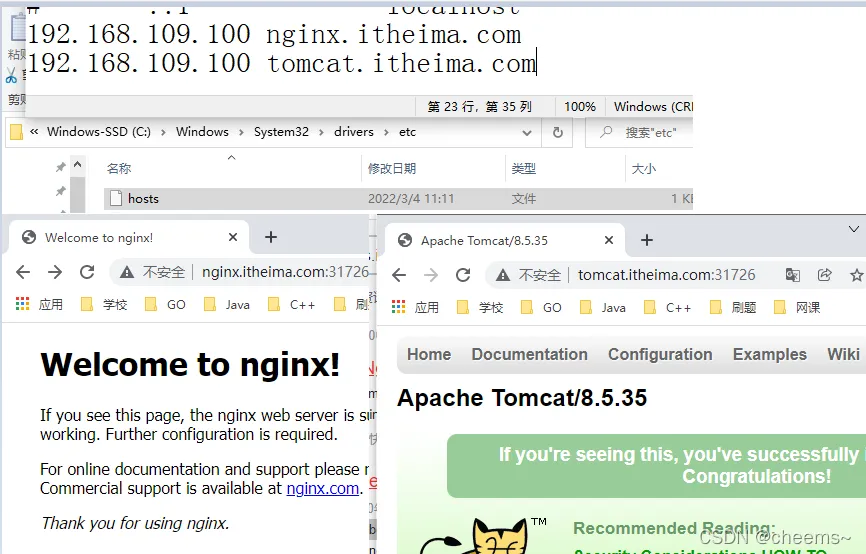Screen dimensions: 866x554
Task: Bookmark the Tomcat page with star icon
Action: [x=857, y=275]
